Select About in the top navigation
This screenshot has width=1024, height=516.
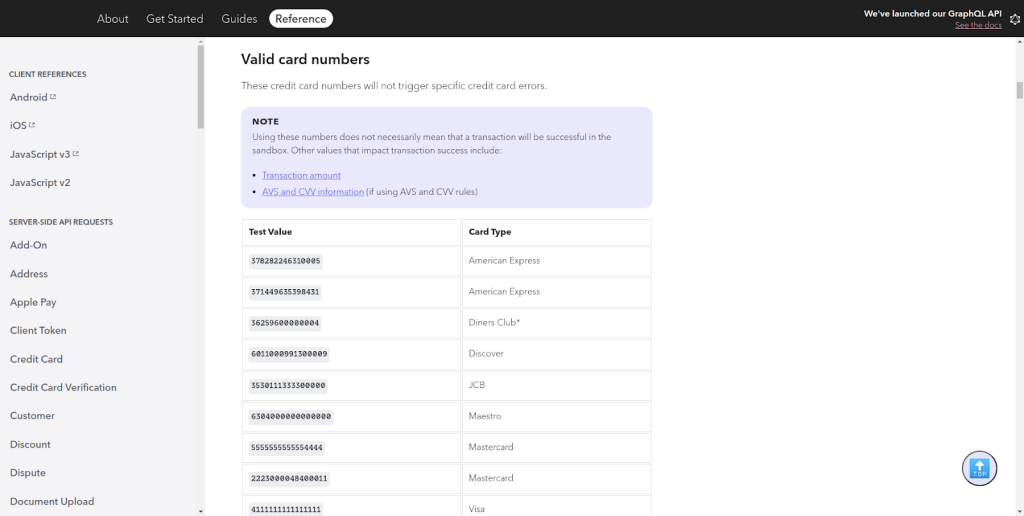(113, 19)
